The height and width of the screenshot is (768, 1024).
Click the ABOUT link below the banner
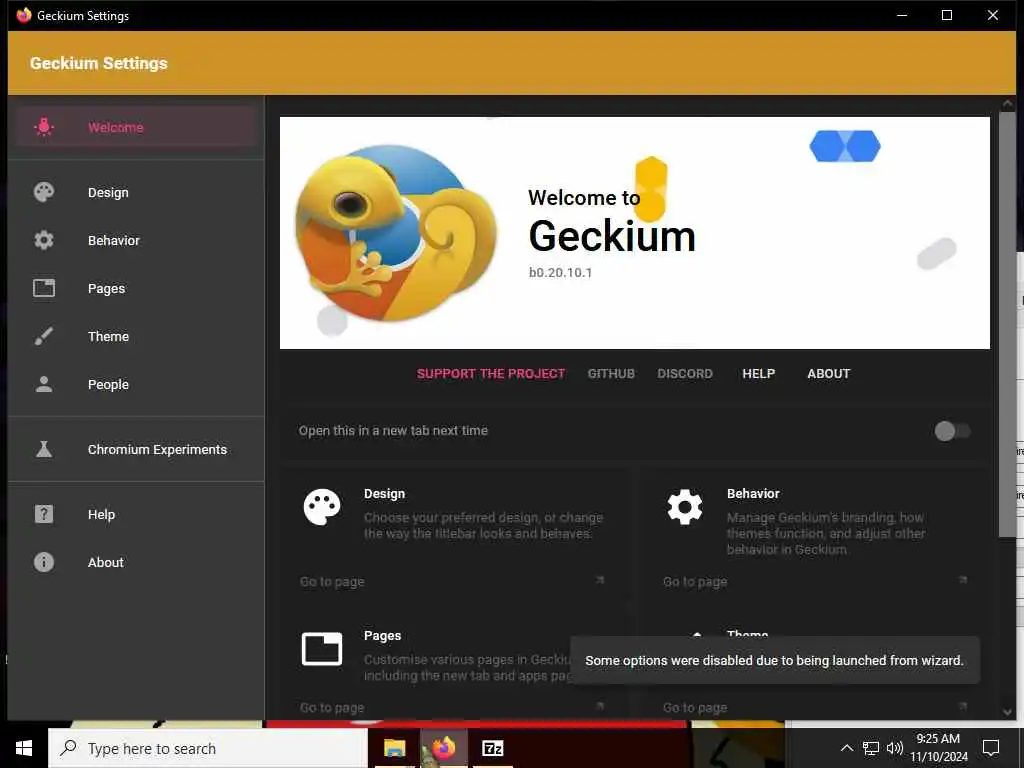tap(829, 374)
